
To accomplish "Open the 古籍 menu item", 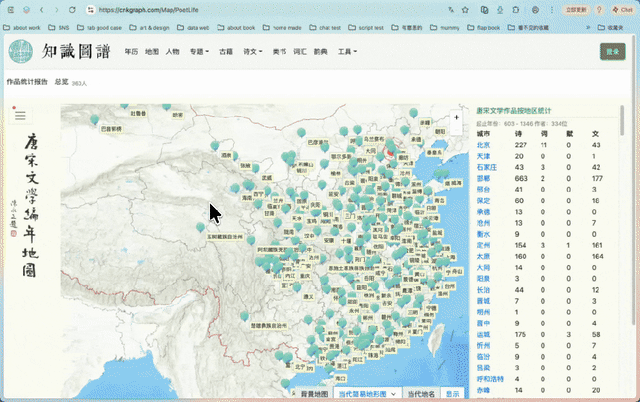I will point(226,51).
